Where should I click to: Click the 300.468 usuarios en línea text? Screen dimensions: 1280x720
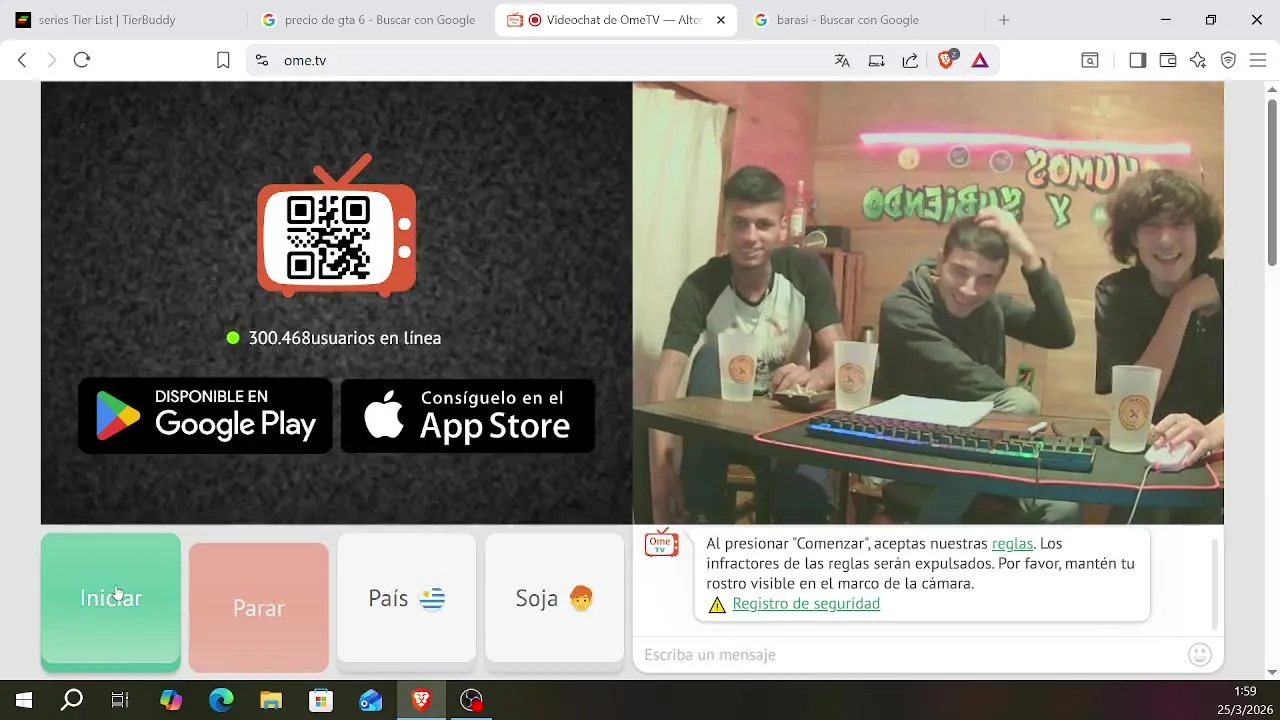(344, 338)
